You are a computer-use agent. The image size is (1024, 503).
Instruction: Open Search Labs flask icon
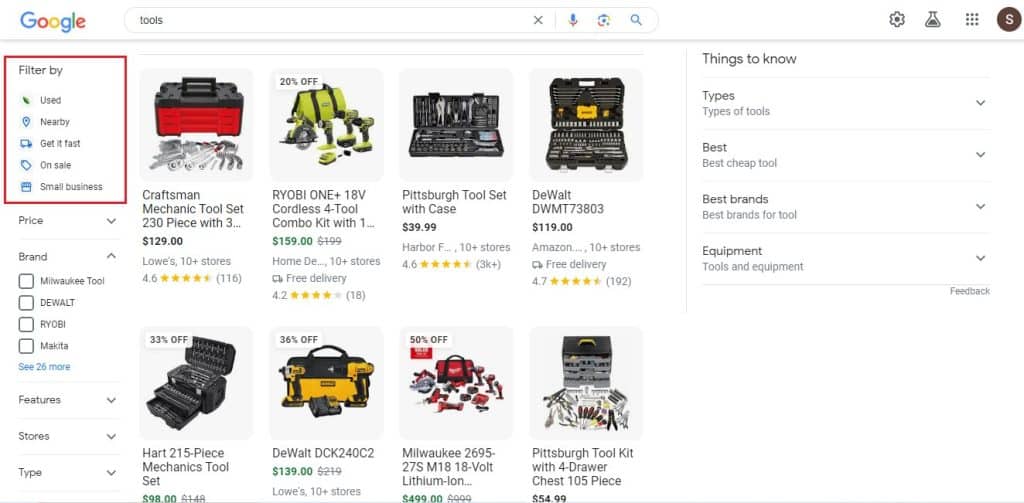coord(933,20)
